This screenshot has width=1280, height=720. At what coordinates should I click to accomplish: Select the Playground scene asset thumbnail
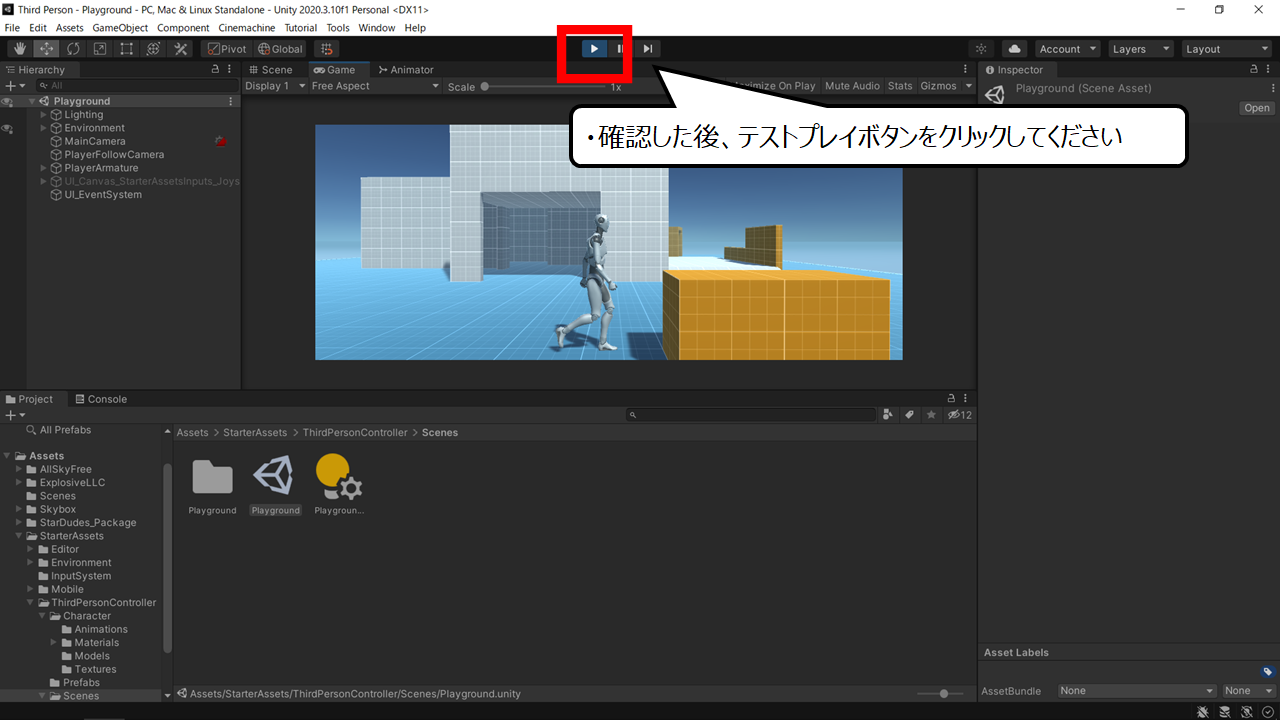point(274,474)
